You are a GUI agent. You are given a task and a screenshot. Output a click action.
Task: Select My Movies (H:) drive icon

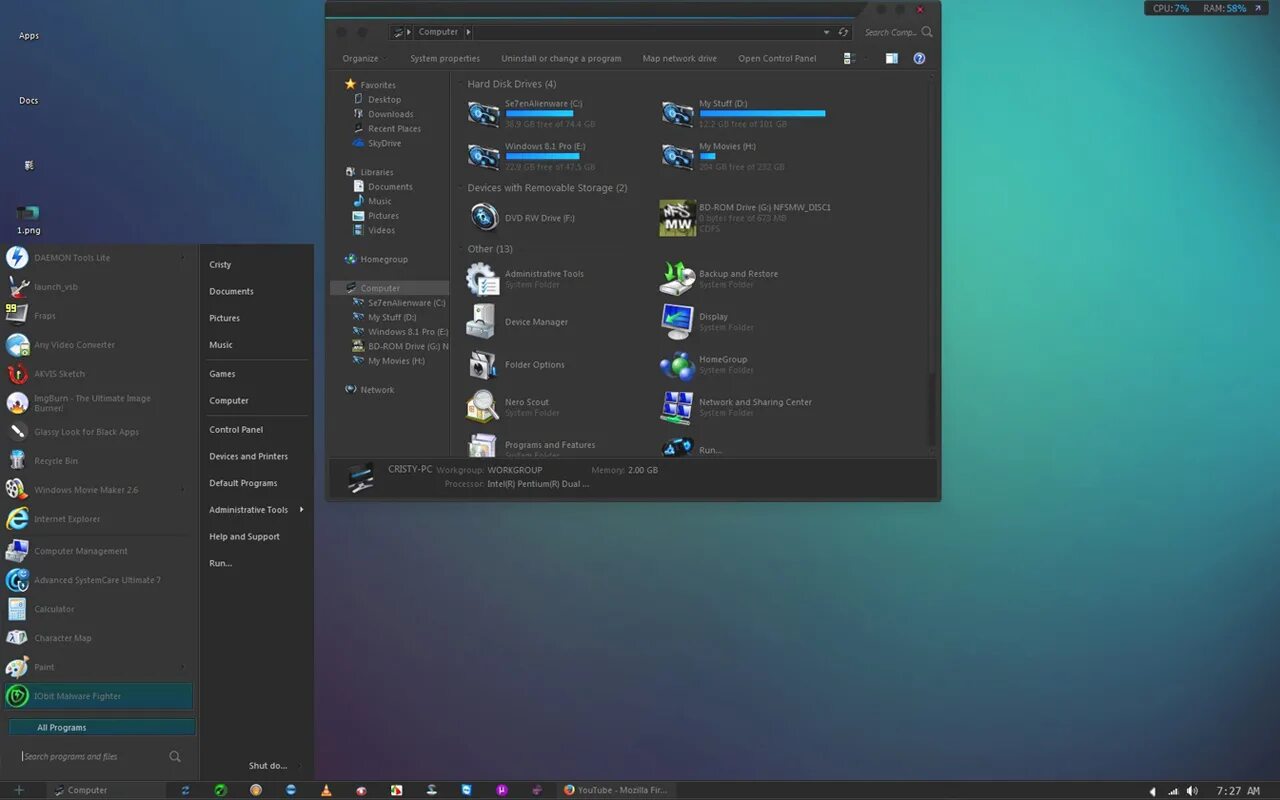tap(678, 156)
